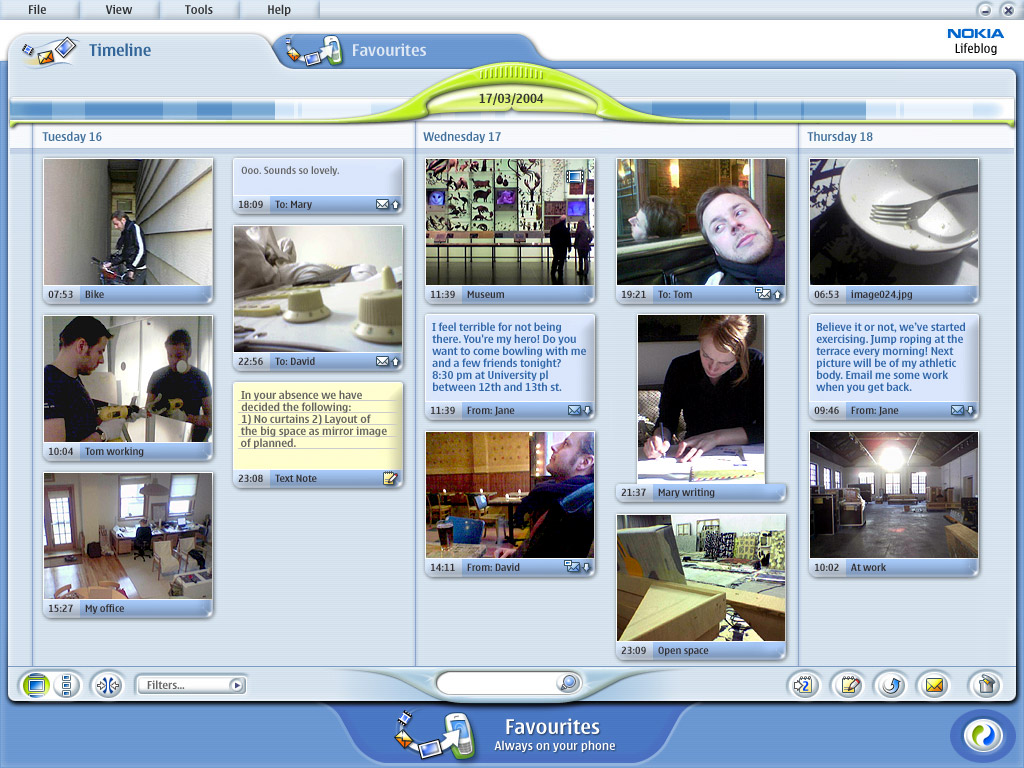The width and height of the screenshot is (1024, 768).
Task: Open the Tools menu
Action: click(x=198, y=10)
